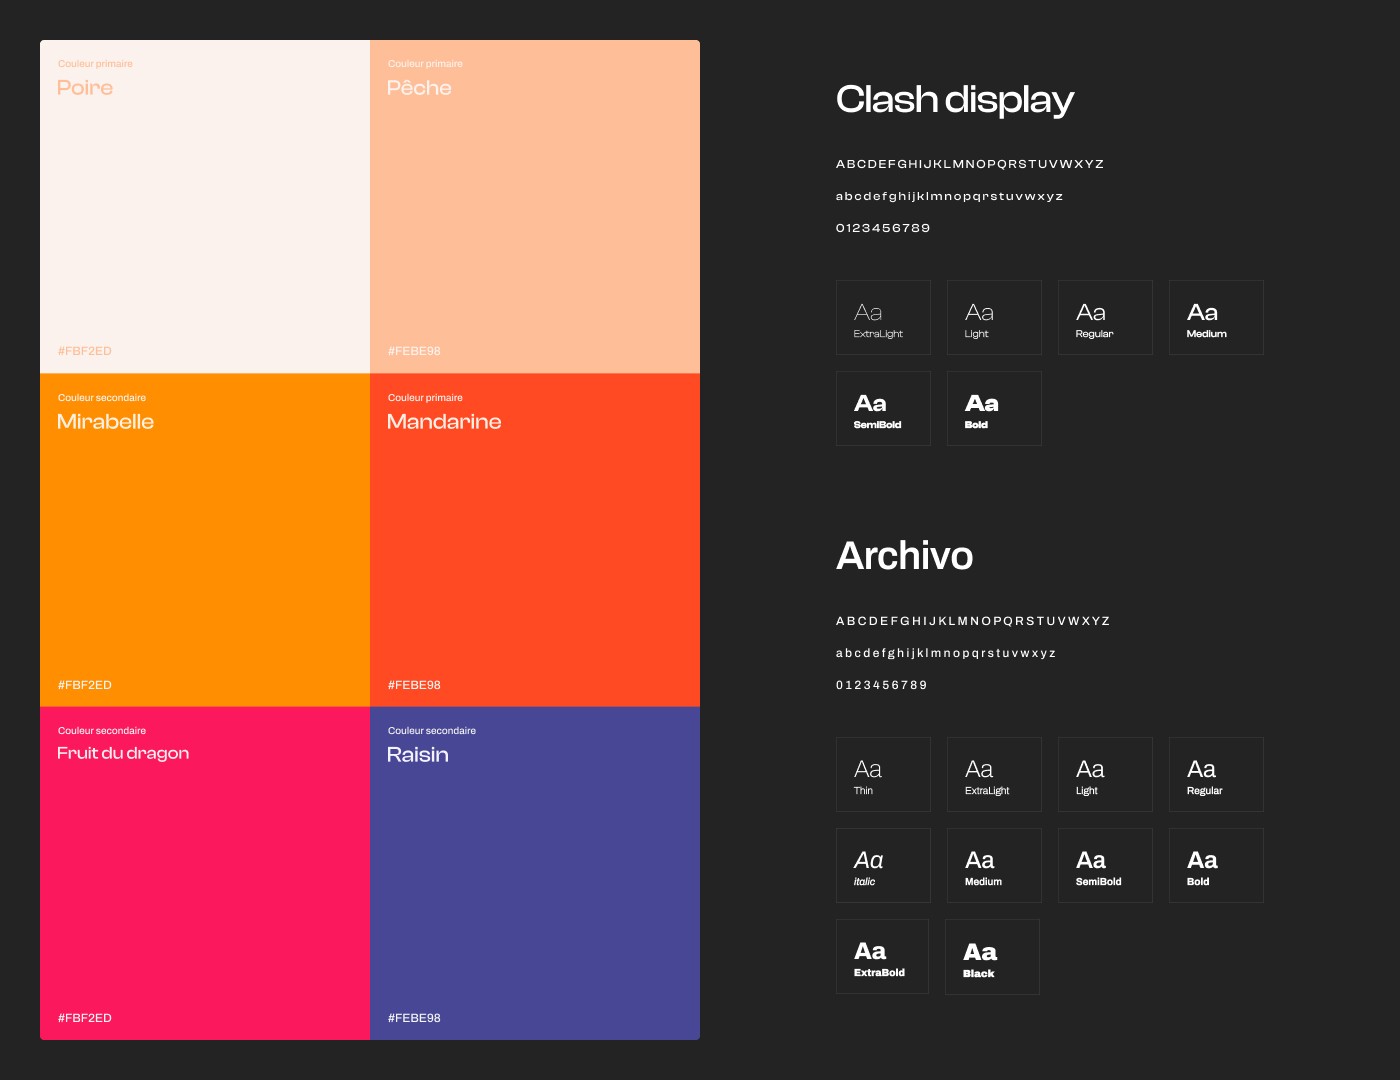Click the Mandarine title text
The image size is (1400, 1080).
[x=444, y=422]
